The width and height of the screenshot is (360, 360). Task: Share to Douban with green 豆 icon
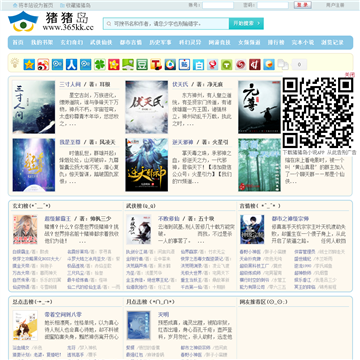[142, 64]
